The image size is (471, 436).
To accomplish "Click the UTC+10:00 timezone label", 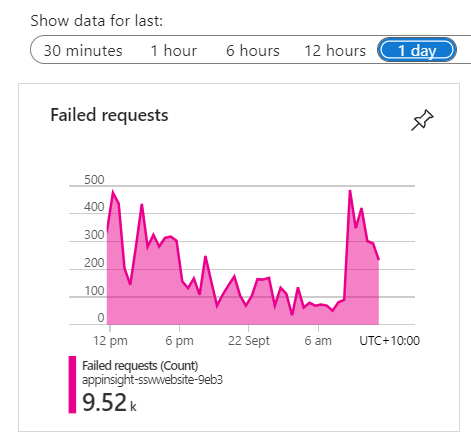I will click(389, 341).
